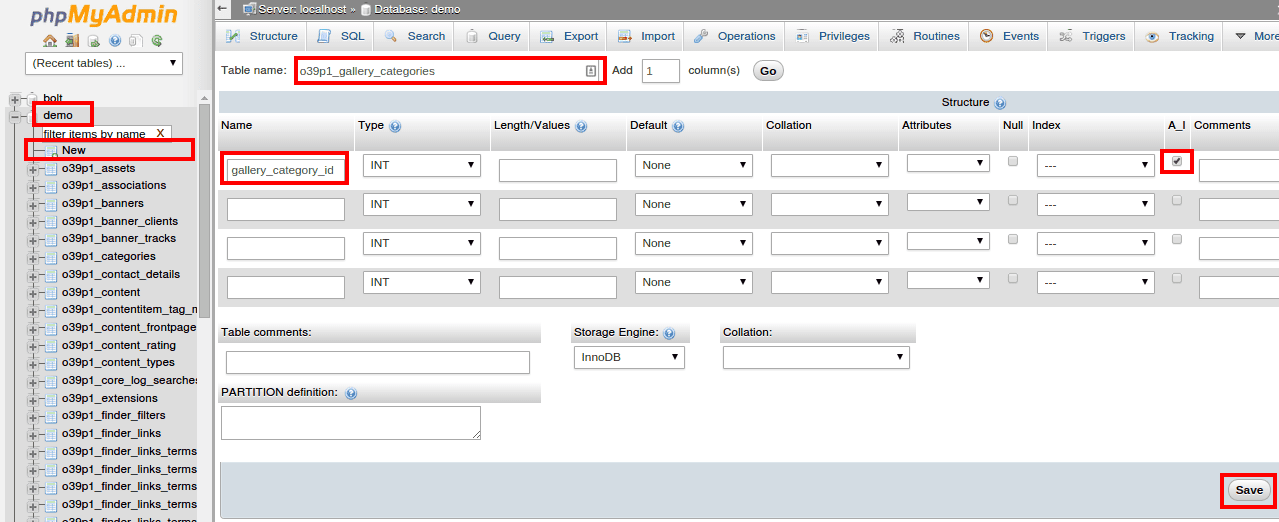Image resolution: width=1279 pixels, height=522 pixels.
Task: Open Server: localhost breadcrumb link
Action: tap(301, 9)
